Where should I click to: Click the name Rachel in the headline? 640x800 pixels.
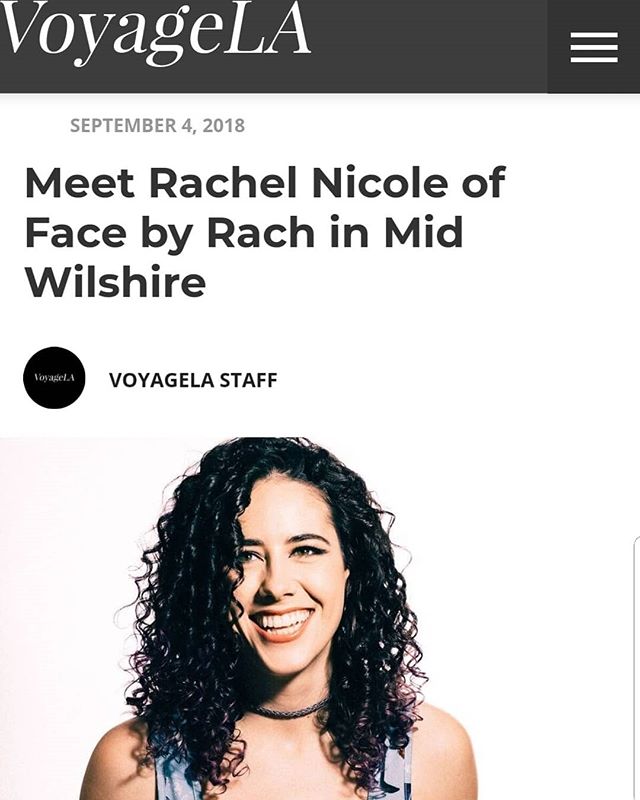pos(223,183)
